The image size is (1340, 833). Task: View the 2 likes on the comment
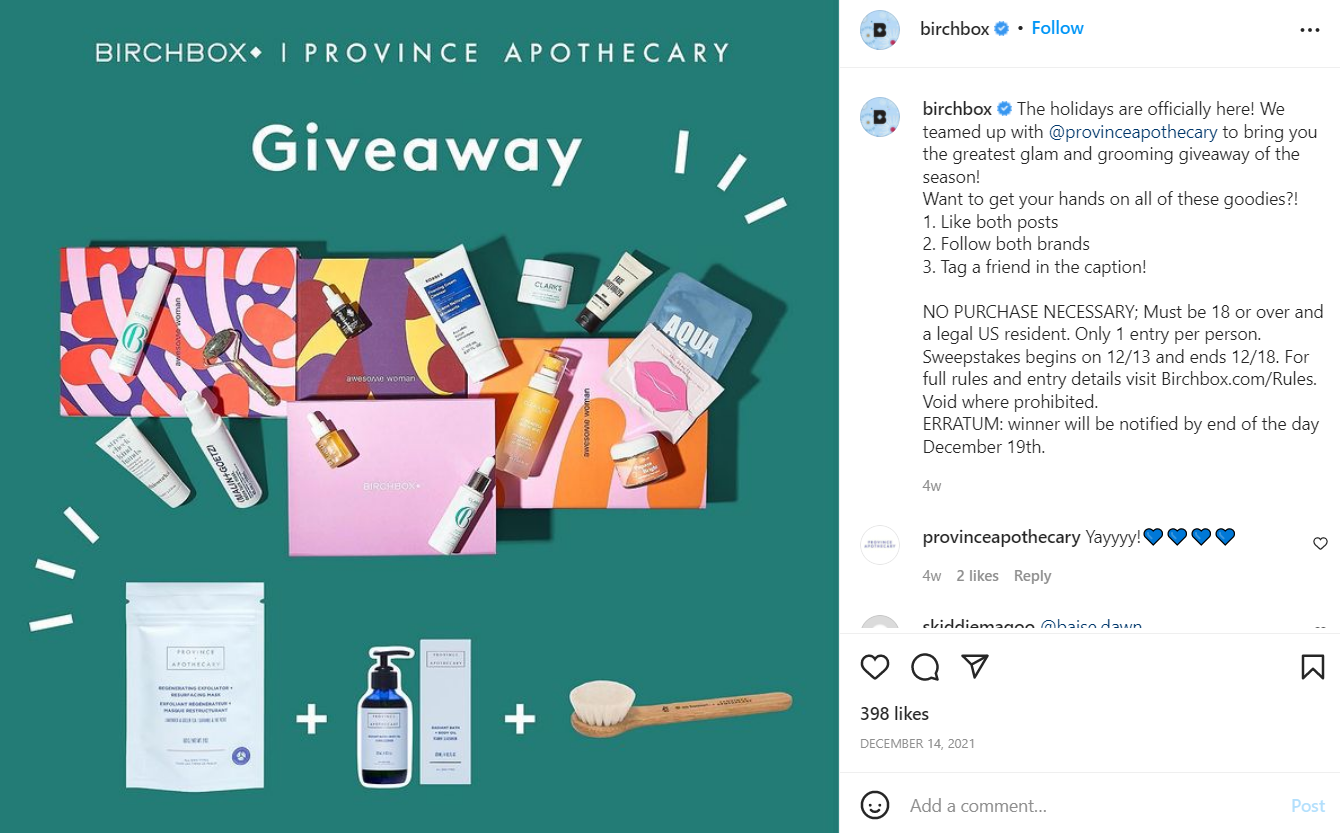[977, 576]
